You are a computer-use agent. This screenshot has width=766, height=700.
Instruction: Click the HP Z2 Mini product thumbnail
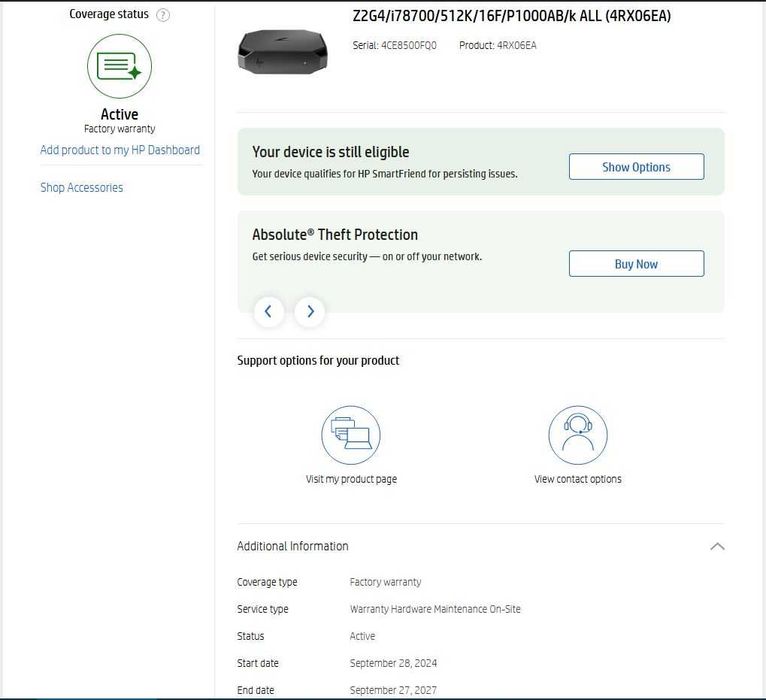point(282,52)
